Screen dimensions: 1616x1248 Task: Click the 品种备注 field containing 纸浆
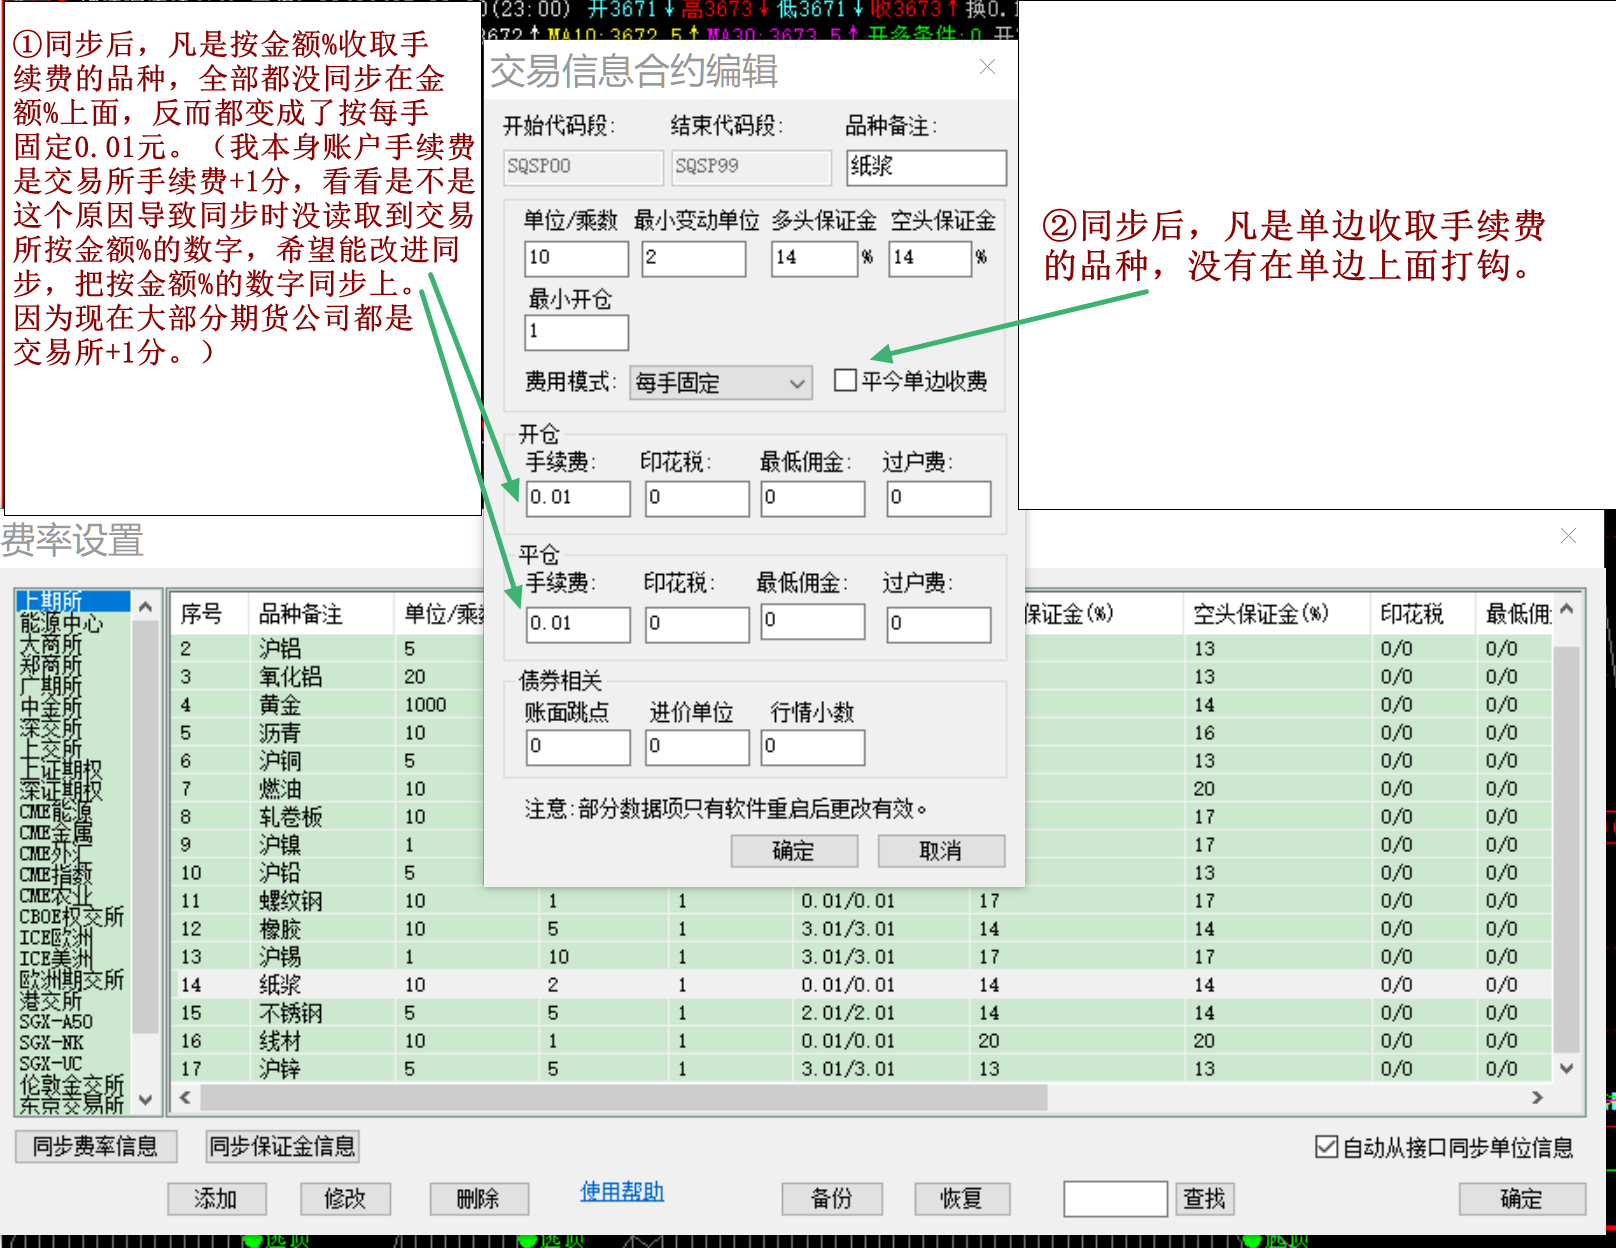[x=926, y=167]
